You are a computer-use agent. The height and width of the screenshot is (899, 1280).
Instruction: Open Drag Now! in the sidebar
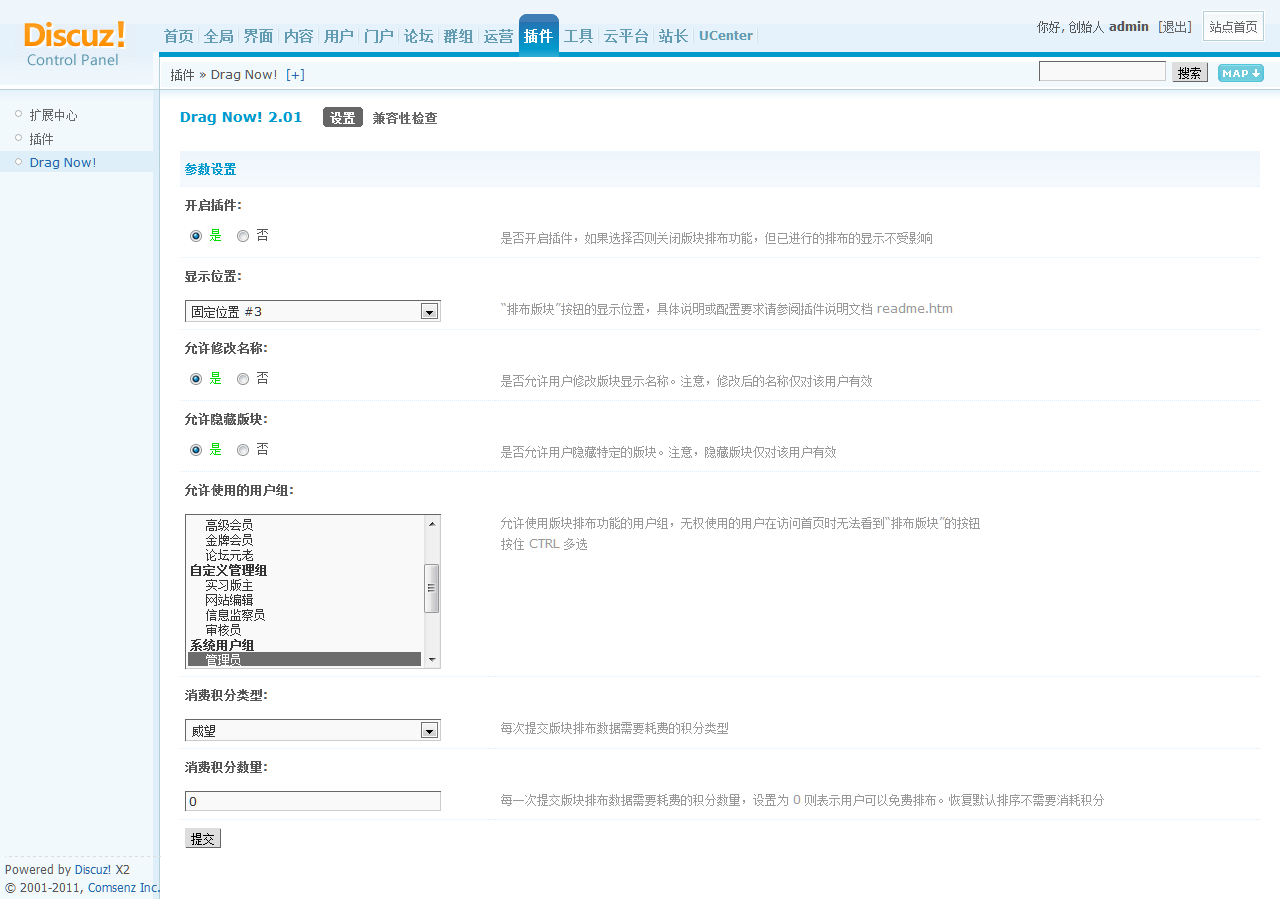[x=63, y=162]
